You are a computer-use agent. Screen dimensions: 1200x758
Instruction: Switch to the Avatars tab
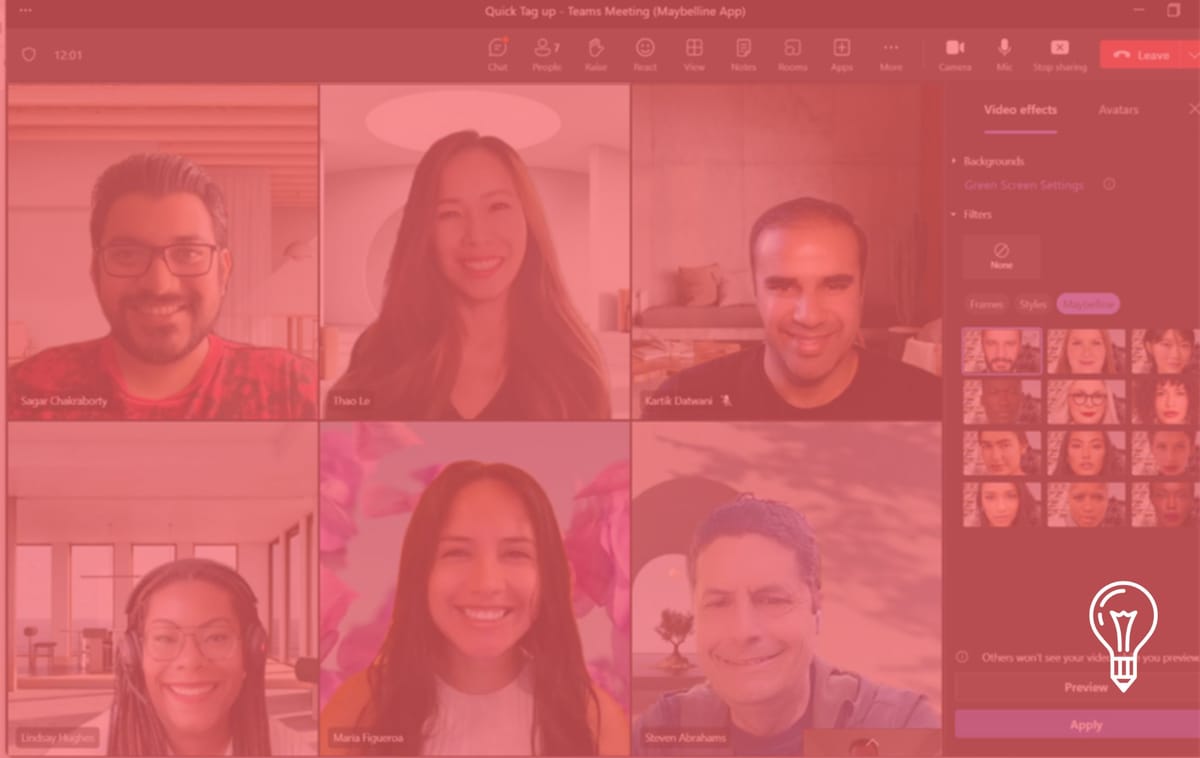[1119, 110]
